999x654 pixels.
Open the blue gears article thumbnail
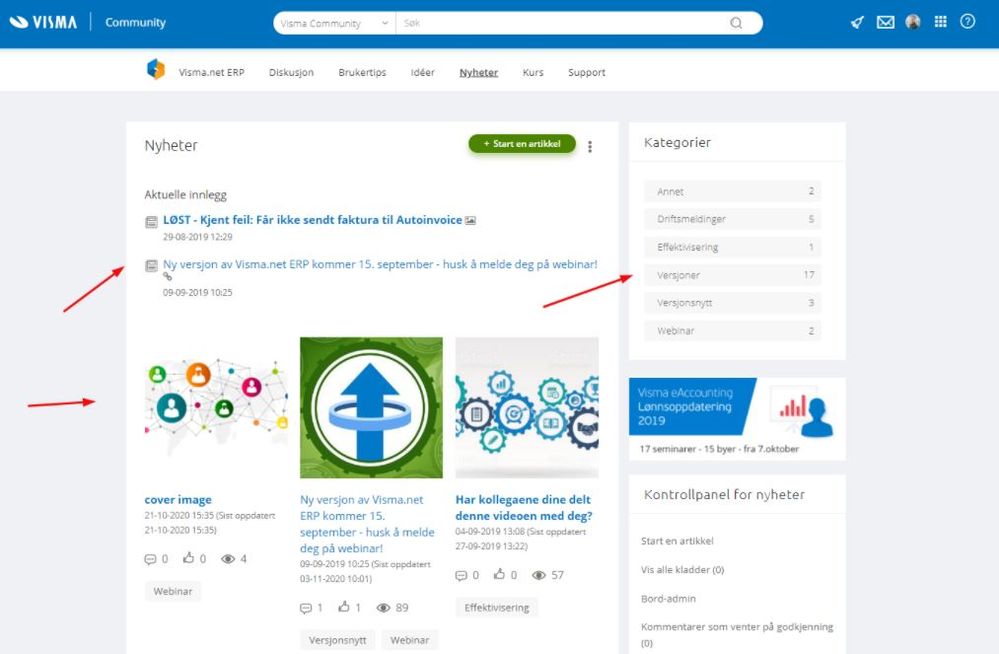point(527,407)
